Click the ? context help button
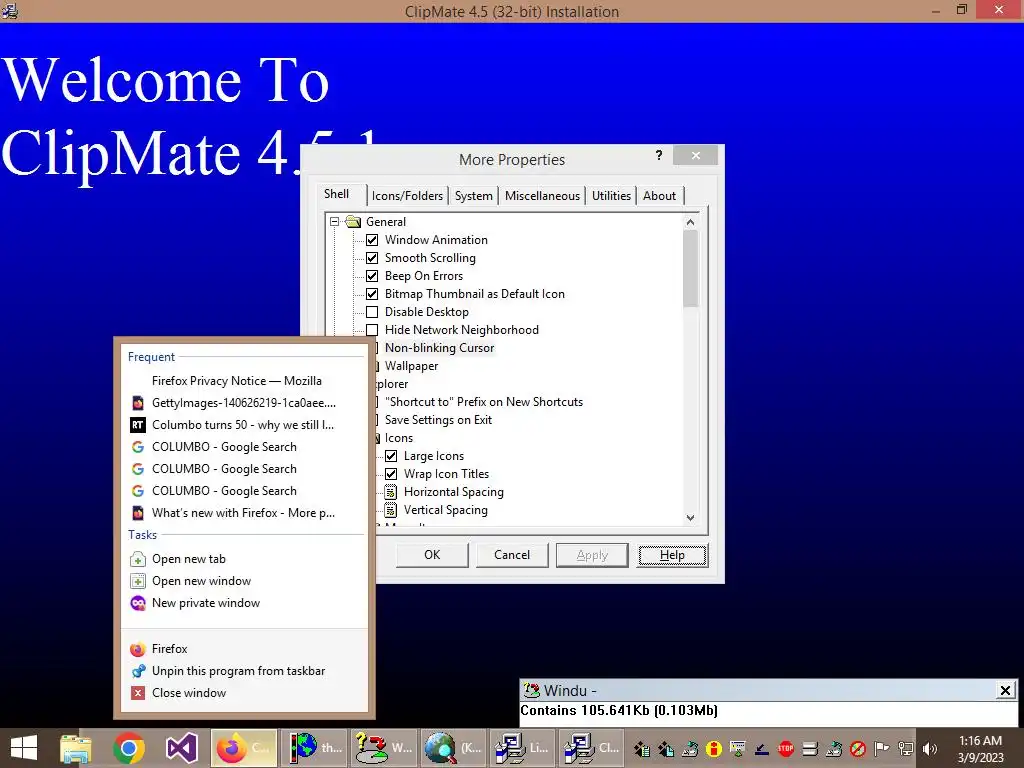Viewport: 1024px width, 768px height. pos(659,155)
